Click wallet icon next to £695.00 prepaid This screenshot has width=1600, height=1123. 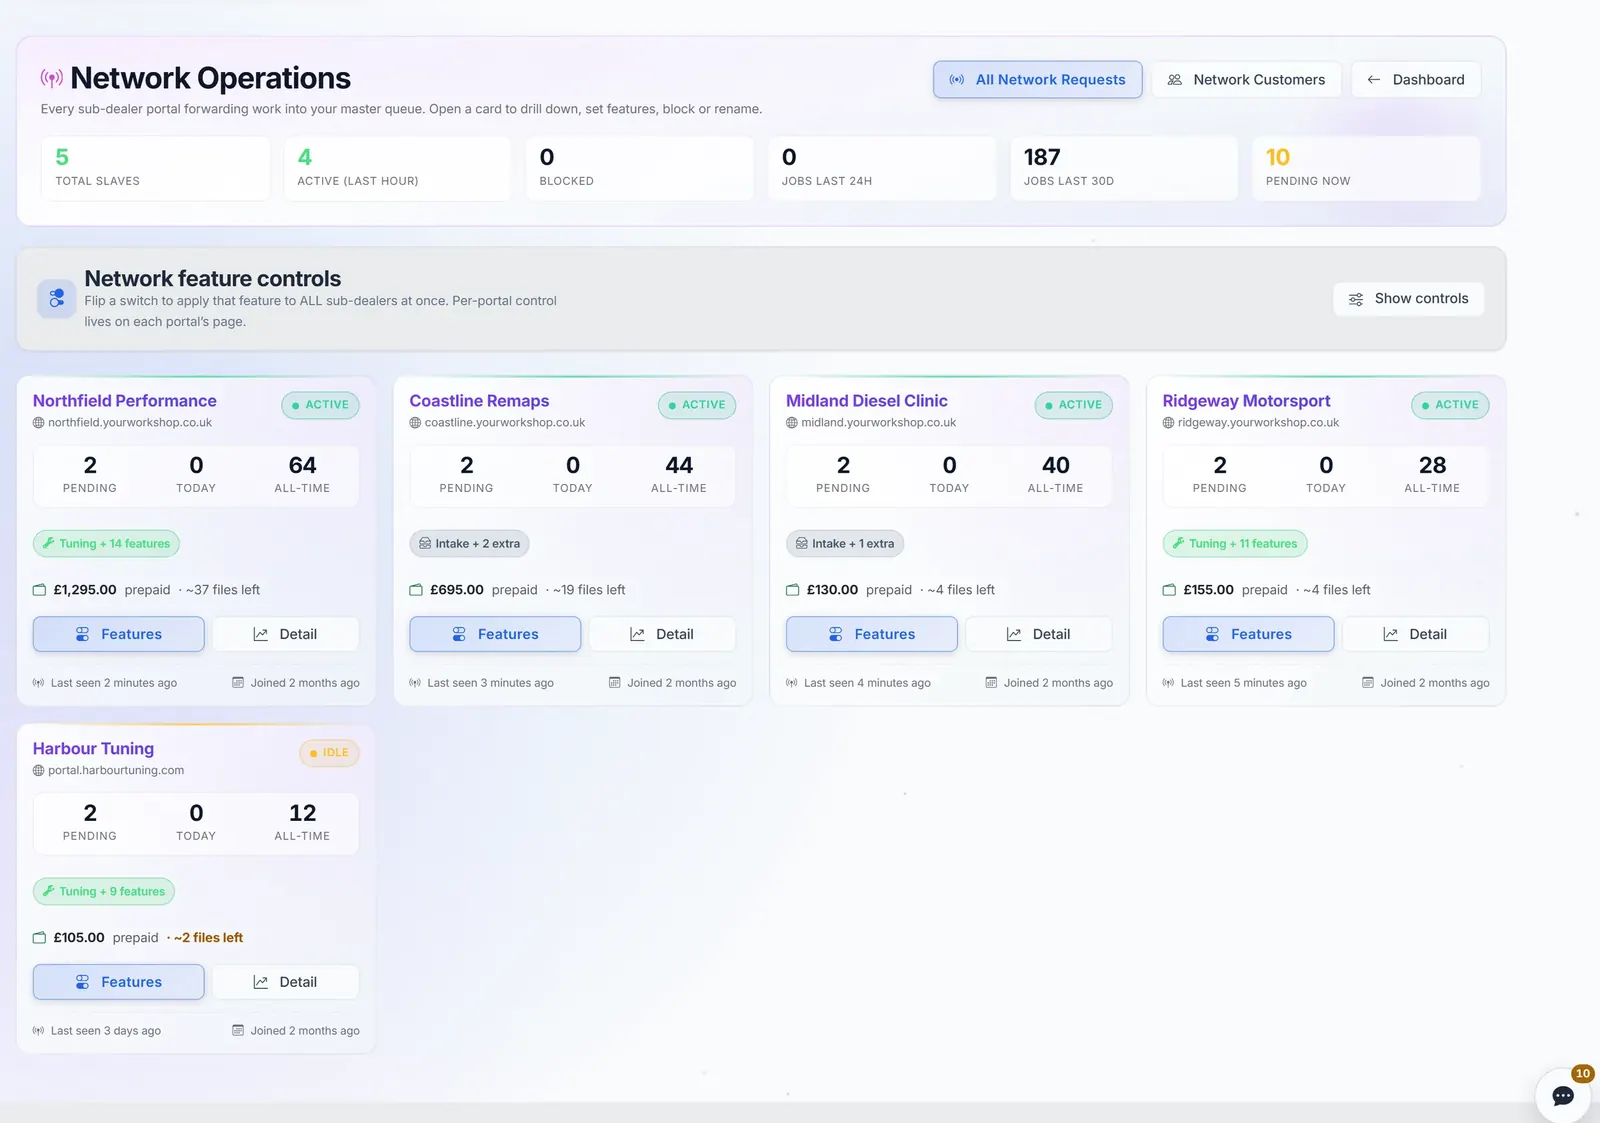pyautogui.click(x=416, y=590)
